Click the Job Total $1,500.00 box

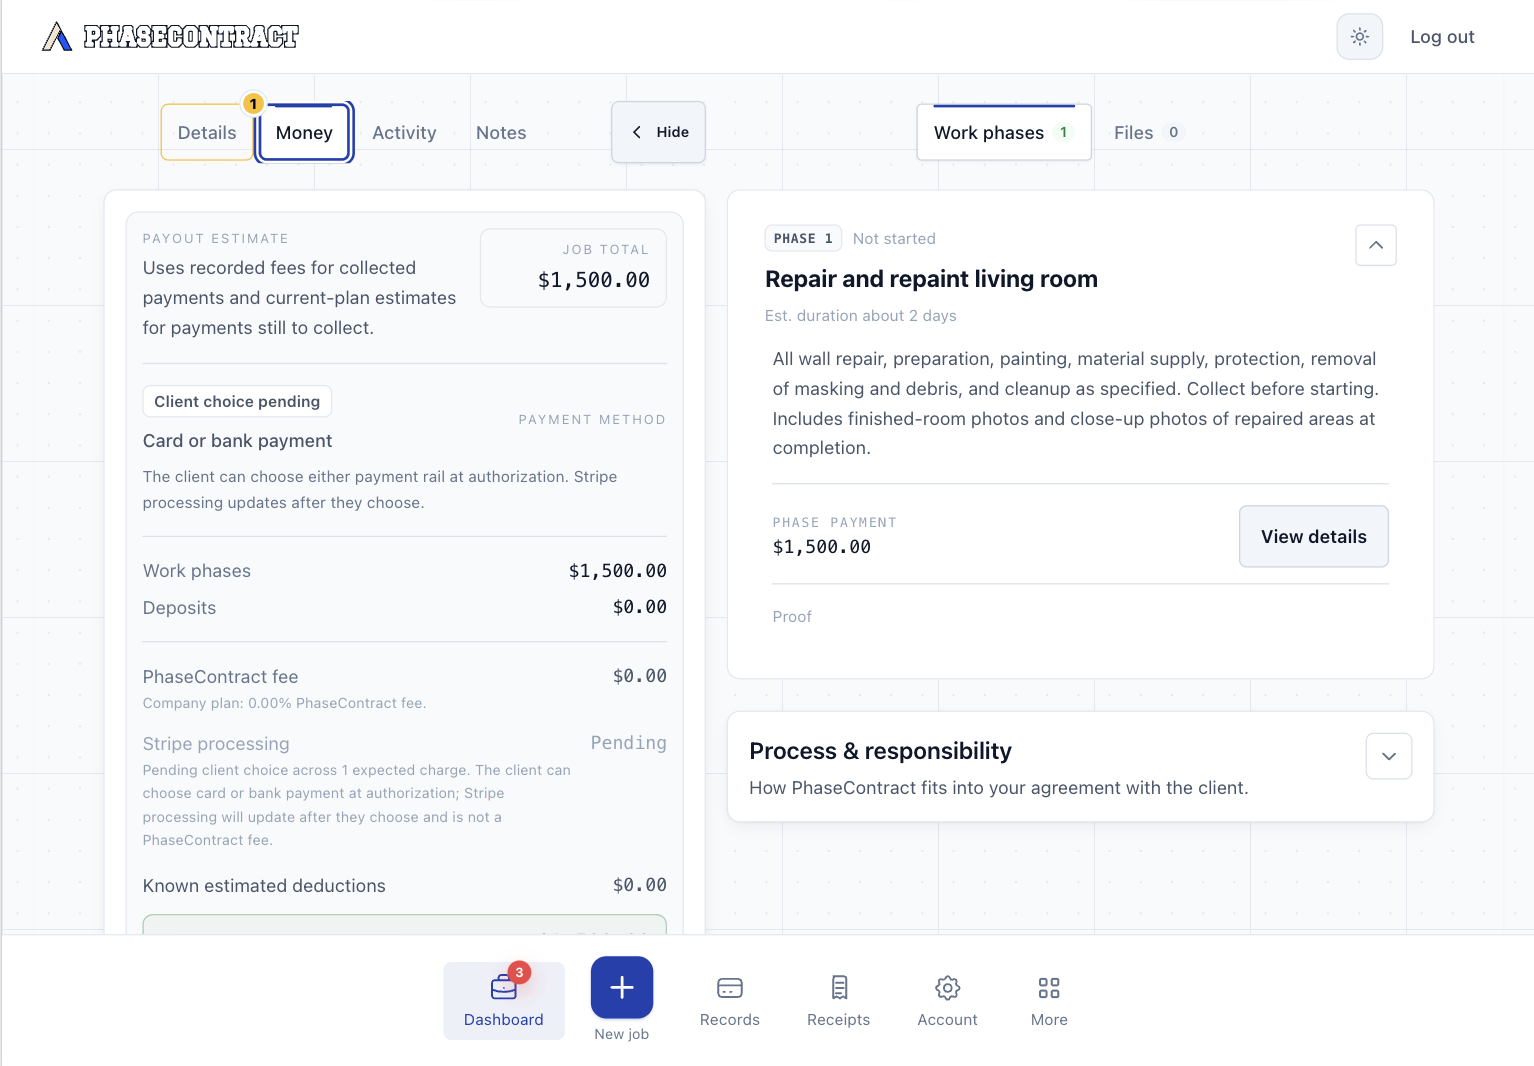click(573, 268)
